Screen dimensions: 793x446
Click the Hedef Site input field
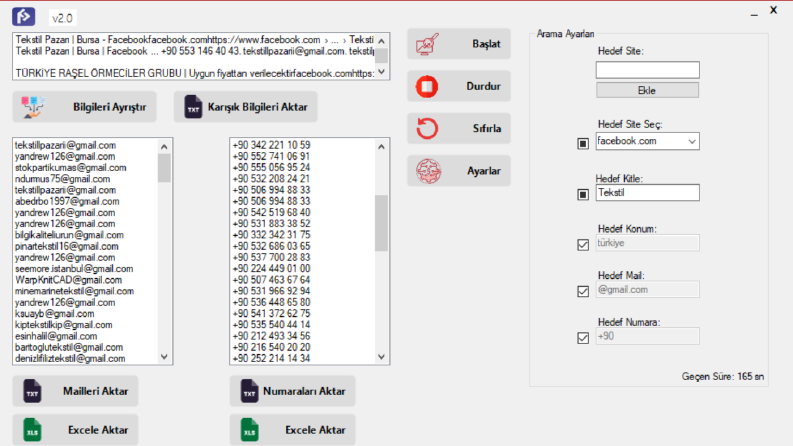[x=648, y=70]
